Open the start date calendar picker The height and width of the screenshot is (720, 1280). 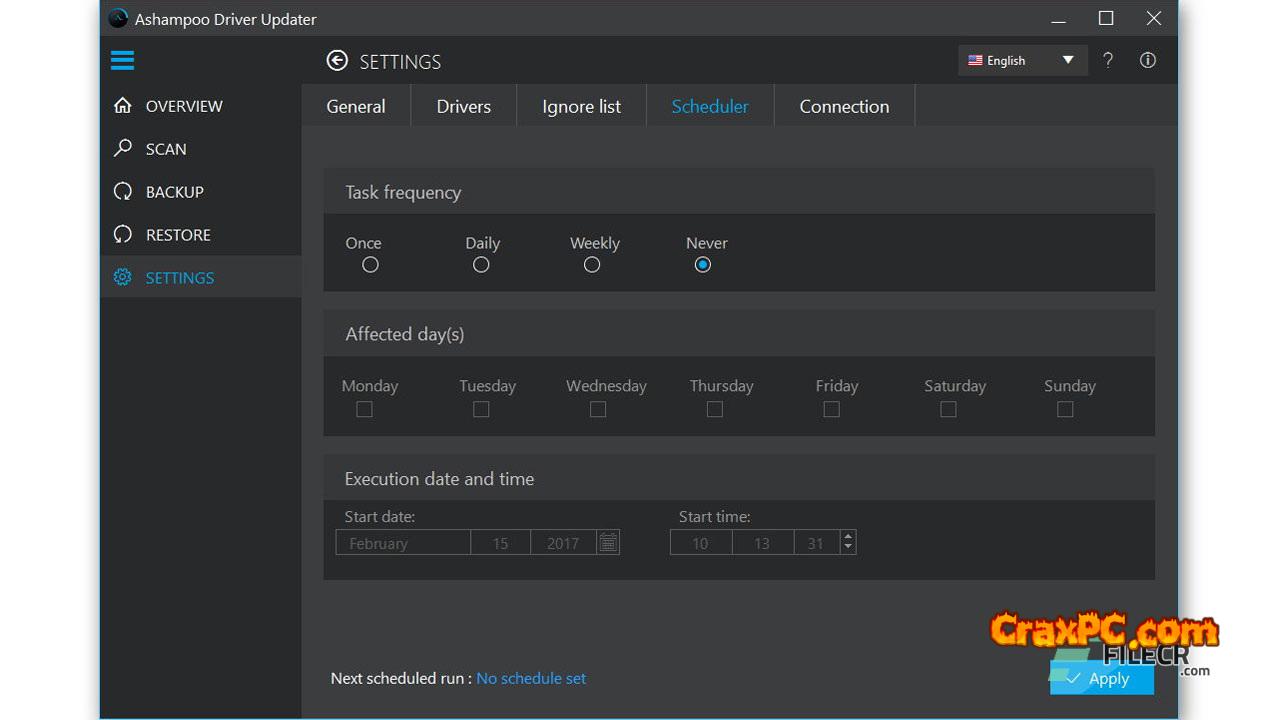pos(608,542)
